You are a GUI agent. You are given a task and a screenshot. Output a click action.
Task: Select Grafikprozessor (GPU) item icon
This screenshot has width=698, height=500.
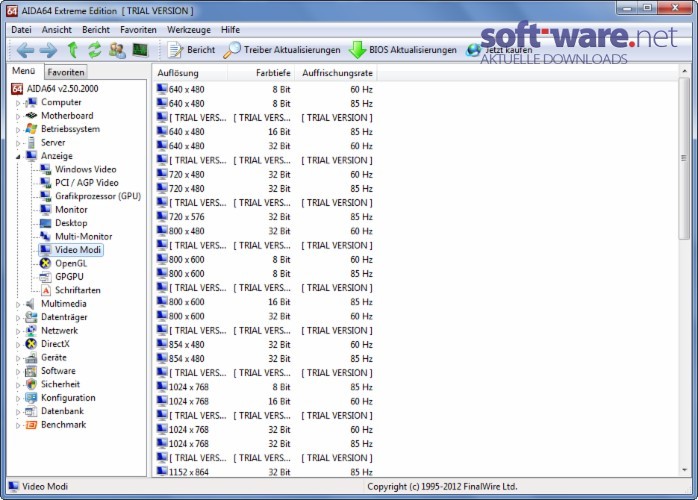point(45,196)
